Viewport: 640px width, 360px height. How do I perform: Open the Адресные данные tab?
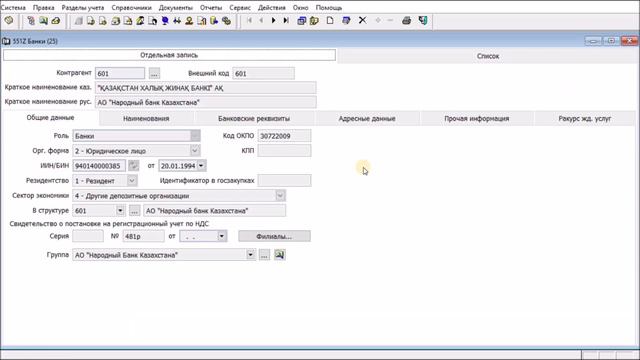[x=367, y=118]
